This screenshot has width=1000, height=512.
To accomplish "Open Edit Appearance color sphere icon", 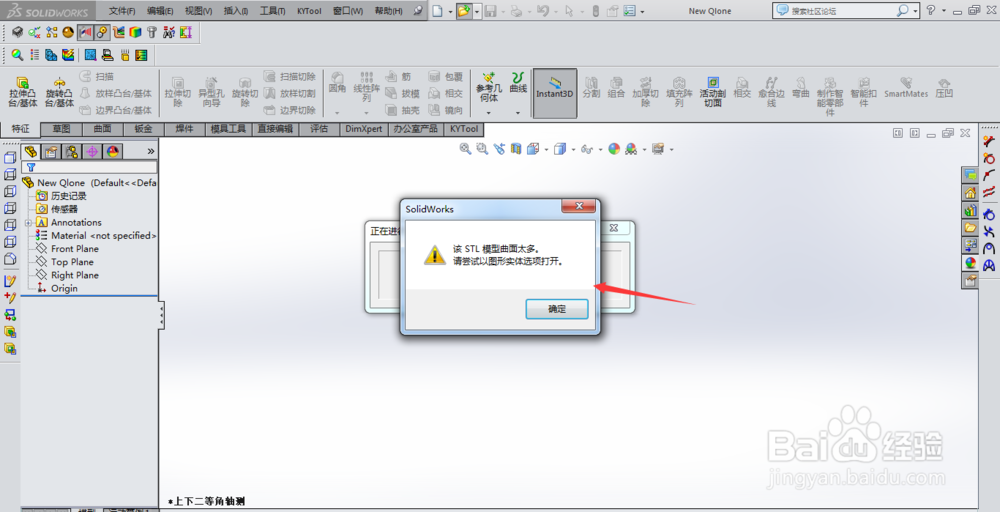I will tap(614, 149).
